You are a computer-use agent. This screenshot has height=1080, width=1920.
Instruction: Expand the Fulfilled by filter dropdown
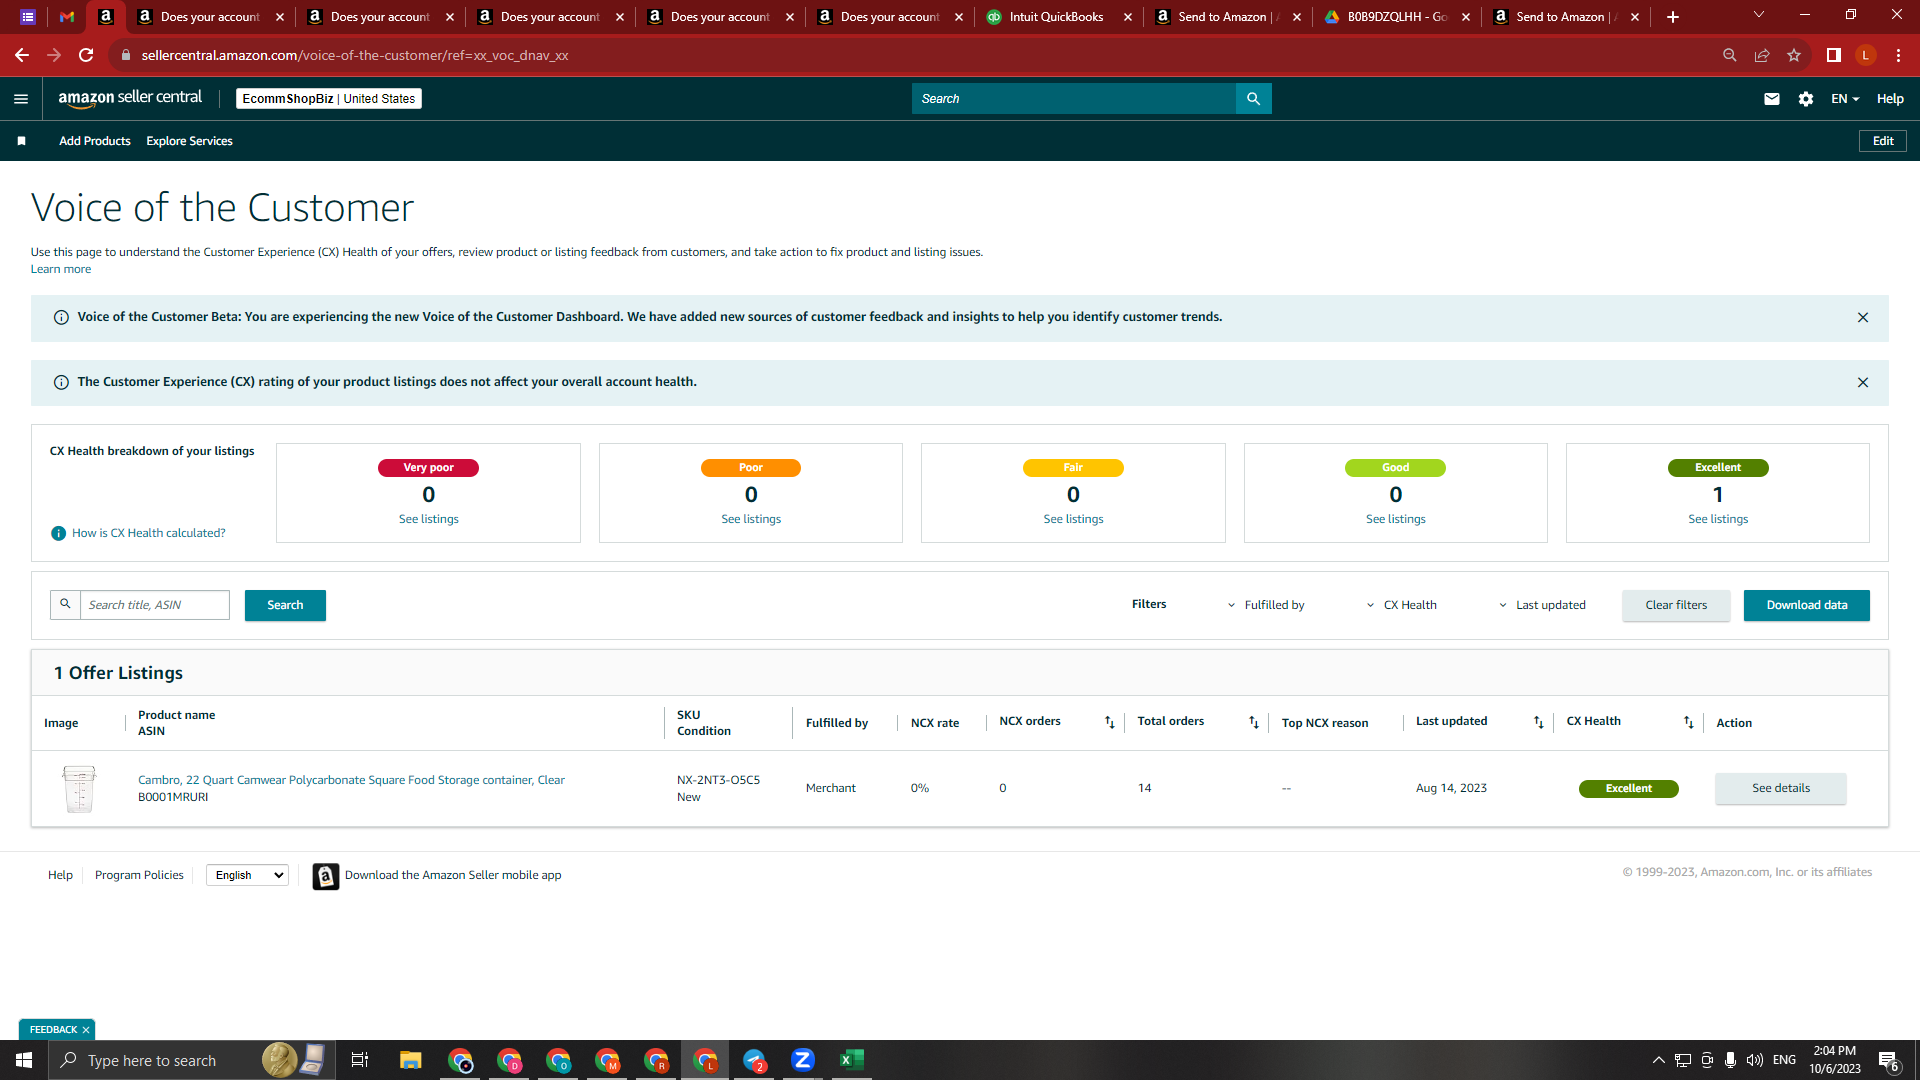(1265, 605)
